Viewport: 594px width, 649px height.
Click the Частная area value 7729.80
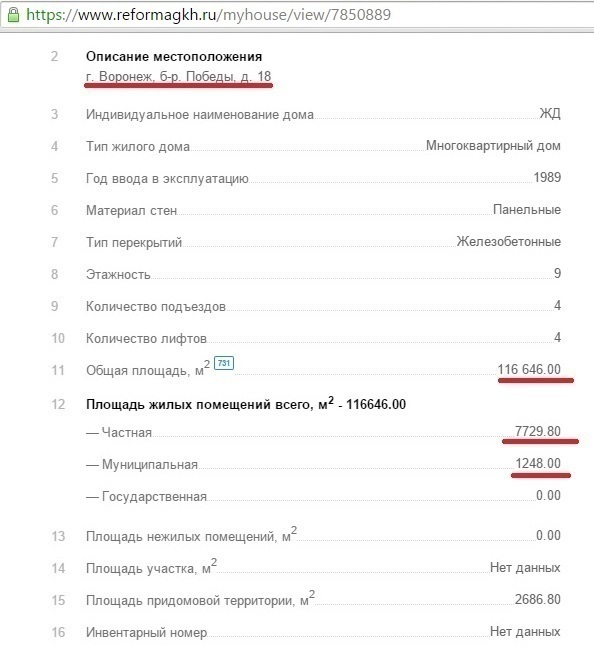coord(538,431)
